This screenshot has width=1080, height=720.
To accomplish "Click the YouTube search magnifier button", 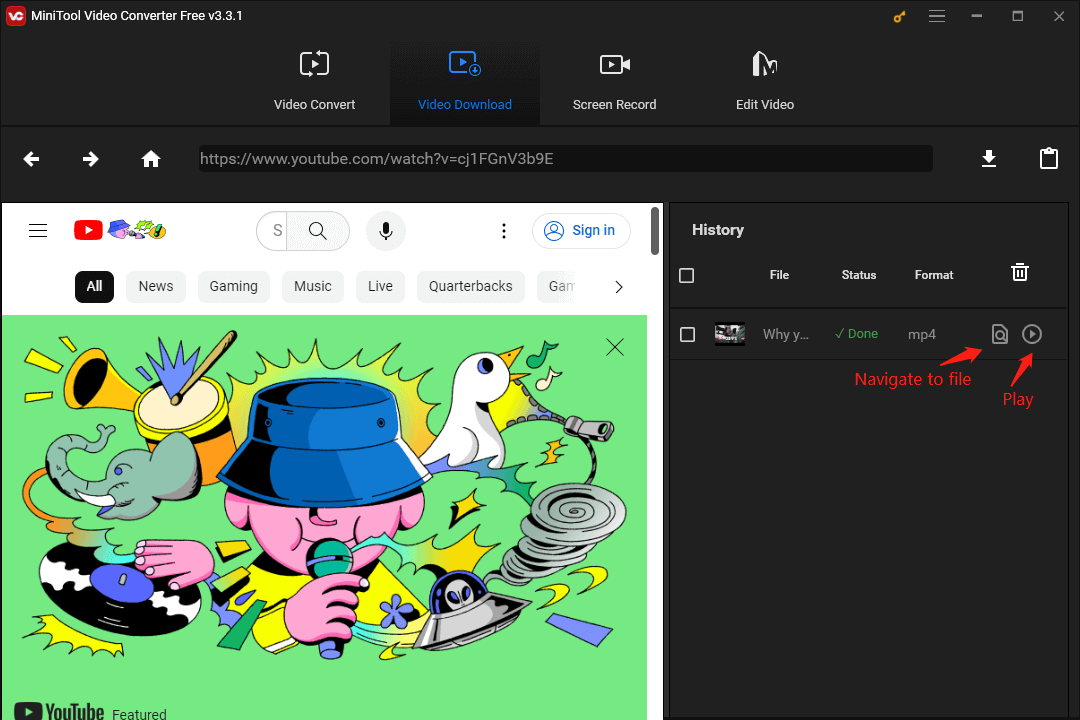I will point(318,230).
